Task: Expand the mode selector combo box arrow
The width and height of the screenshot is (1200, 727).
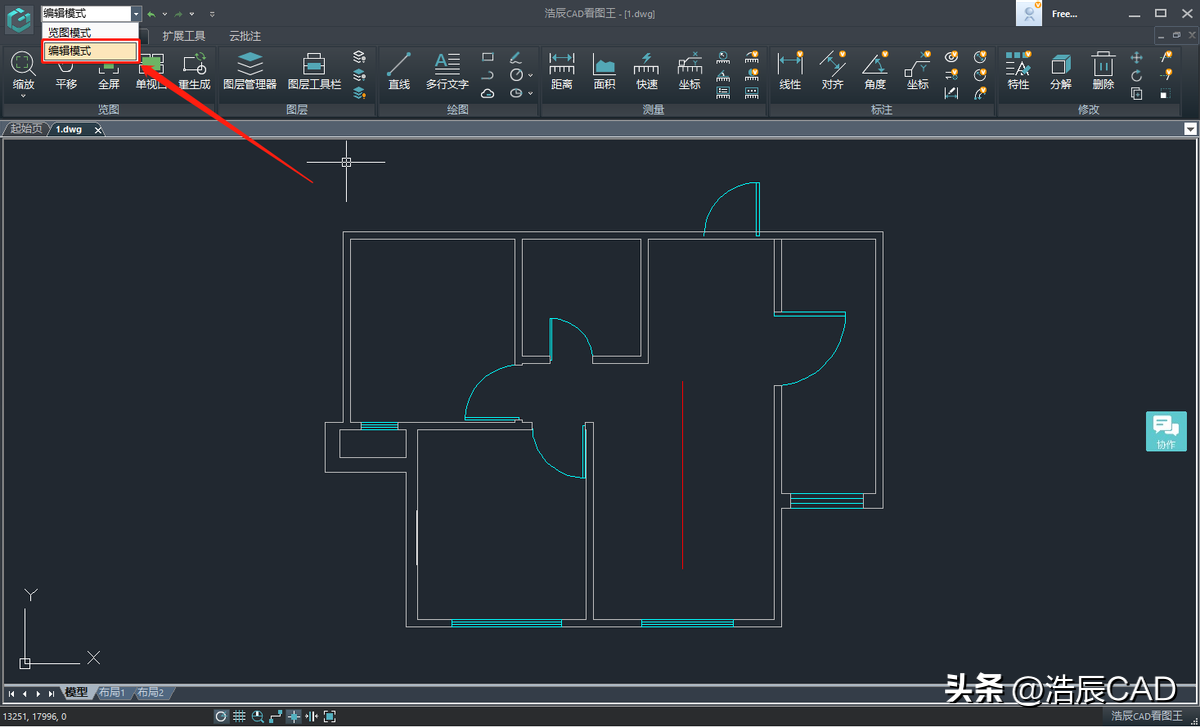Action: 135,14
